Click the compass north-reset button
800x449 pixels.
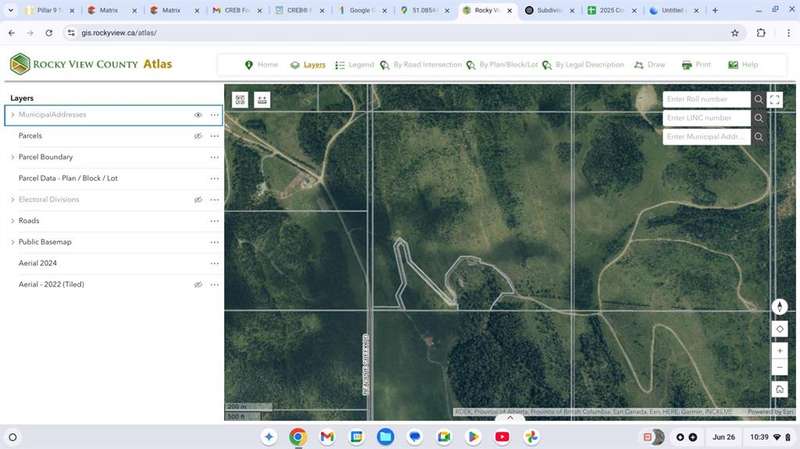(x=780, y=308)
